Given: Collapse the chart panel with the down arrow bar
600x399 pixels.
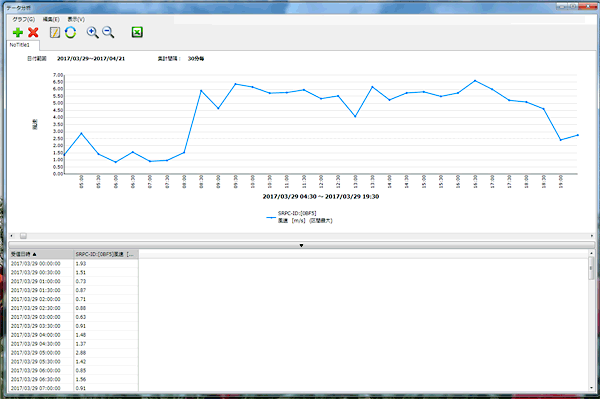Looking at the screenshot, I should pos(302,245).
